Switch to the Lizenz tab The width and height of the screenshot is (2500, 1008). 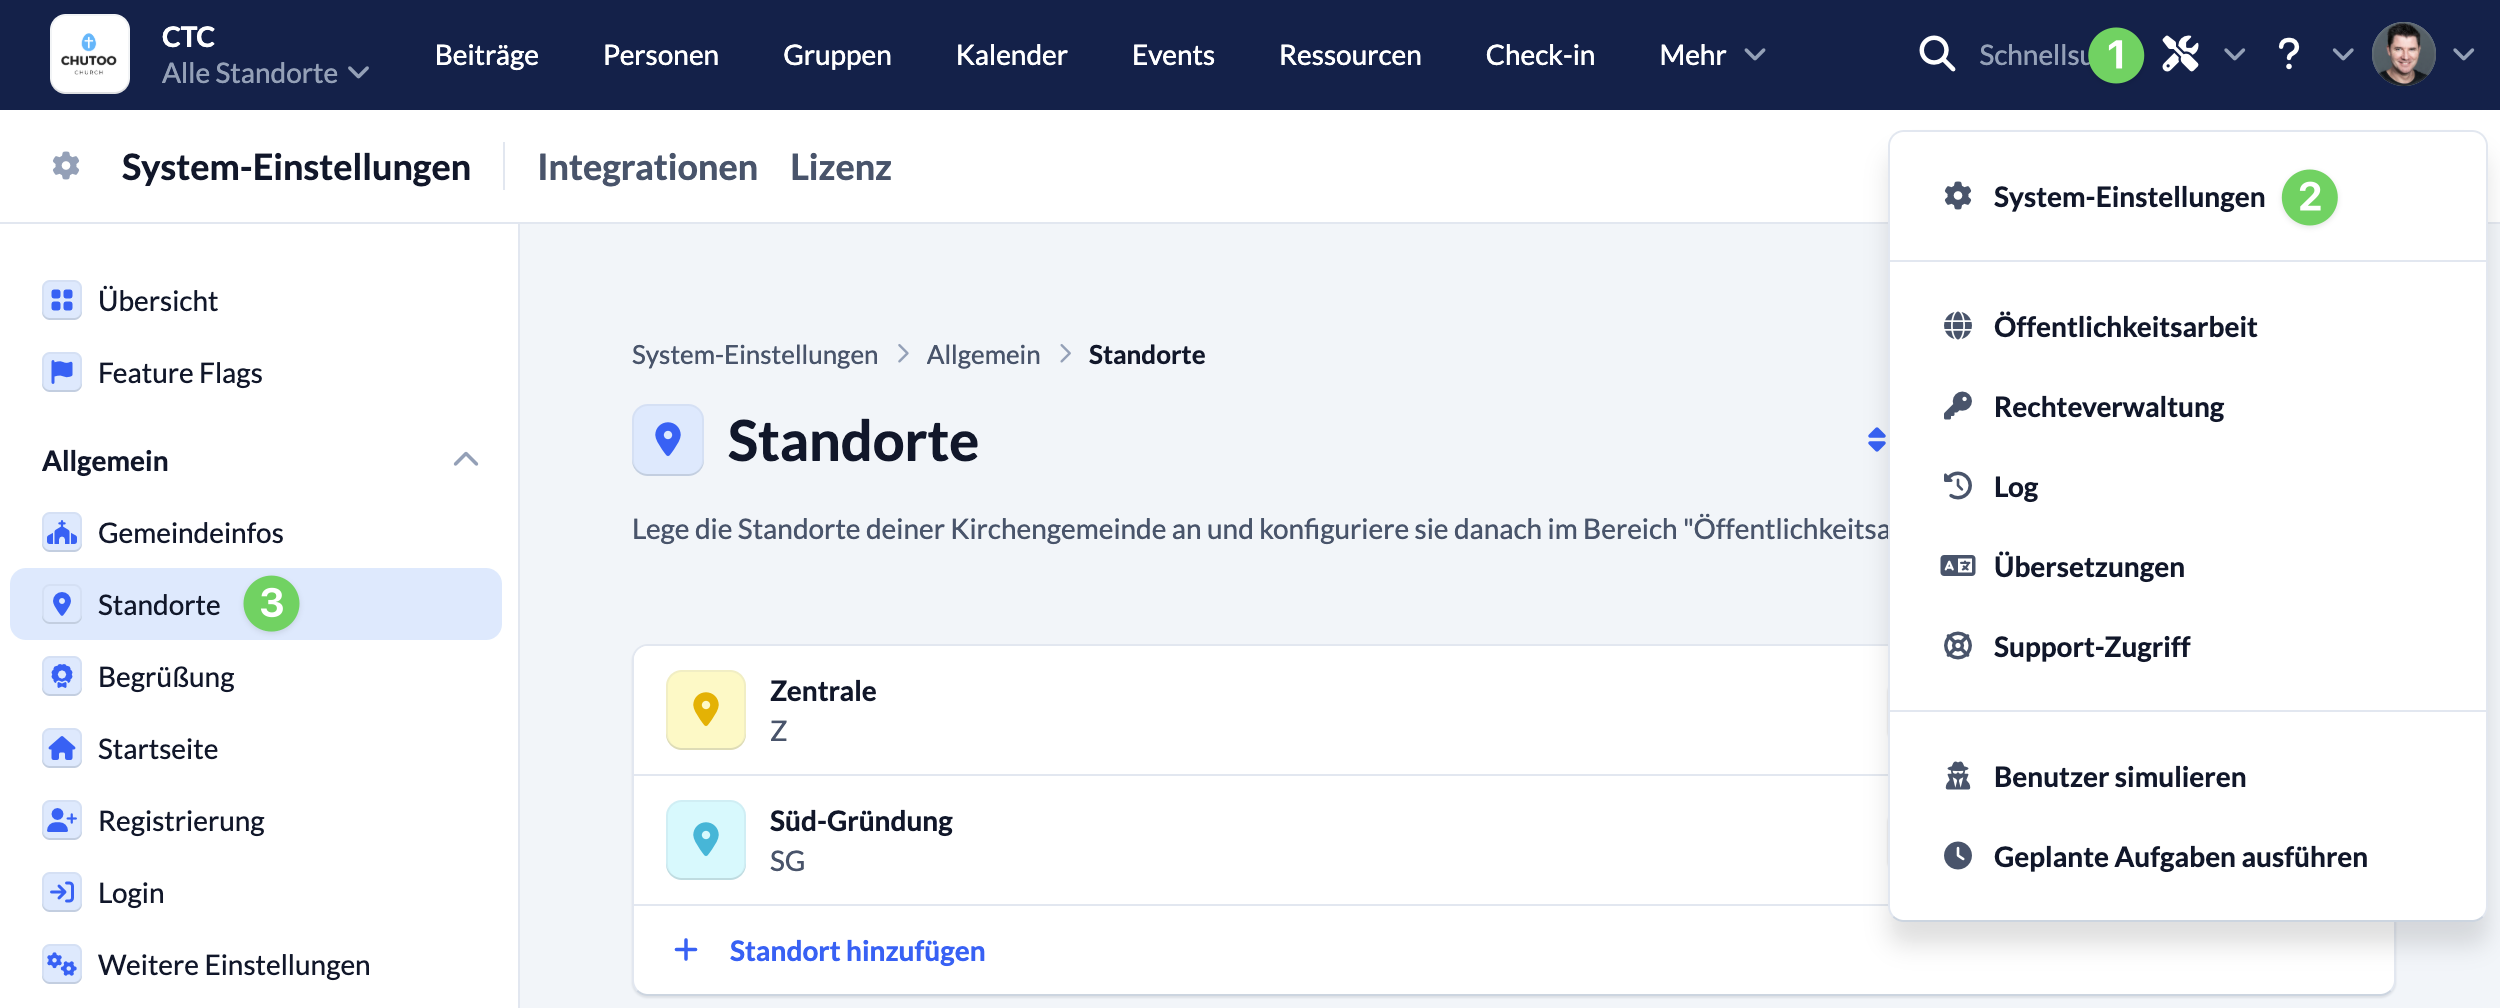click(840, 167)
